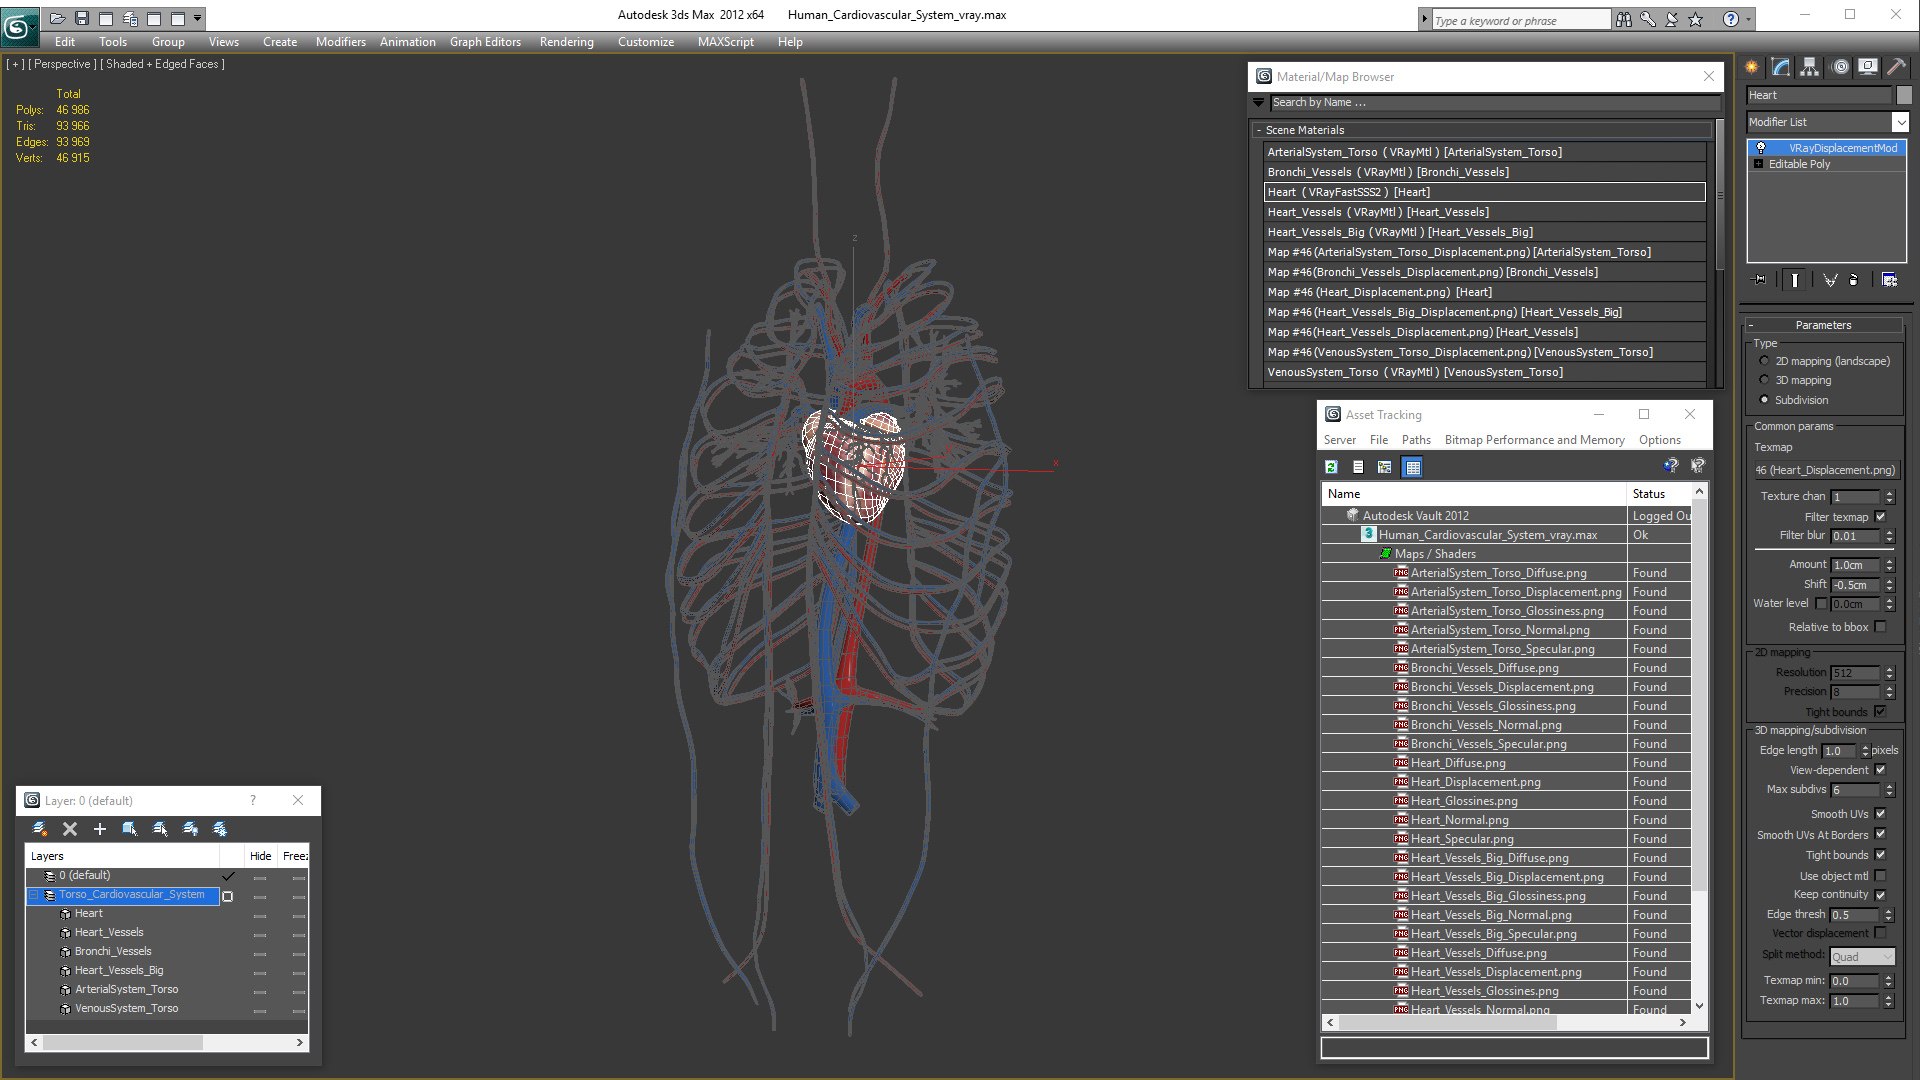
Task: Toggle Filter texmap checkbox
Action: point(1881,517)
